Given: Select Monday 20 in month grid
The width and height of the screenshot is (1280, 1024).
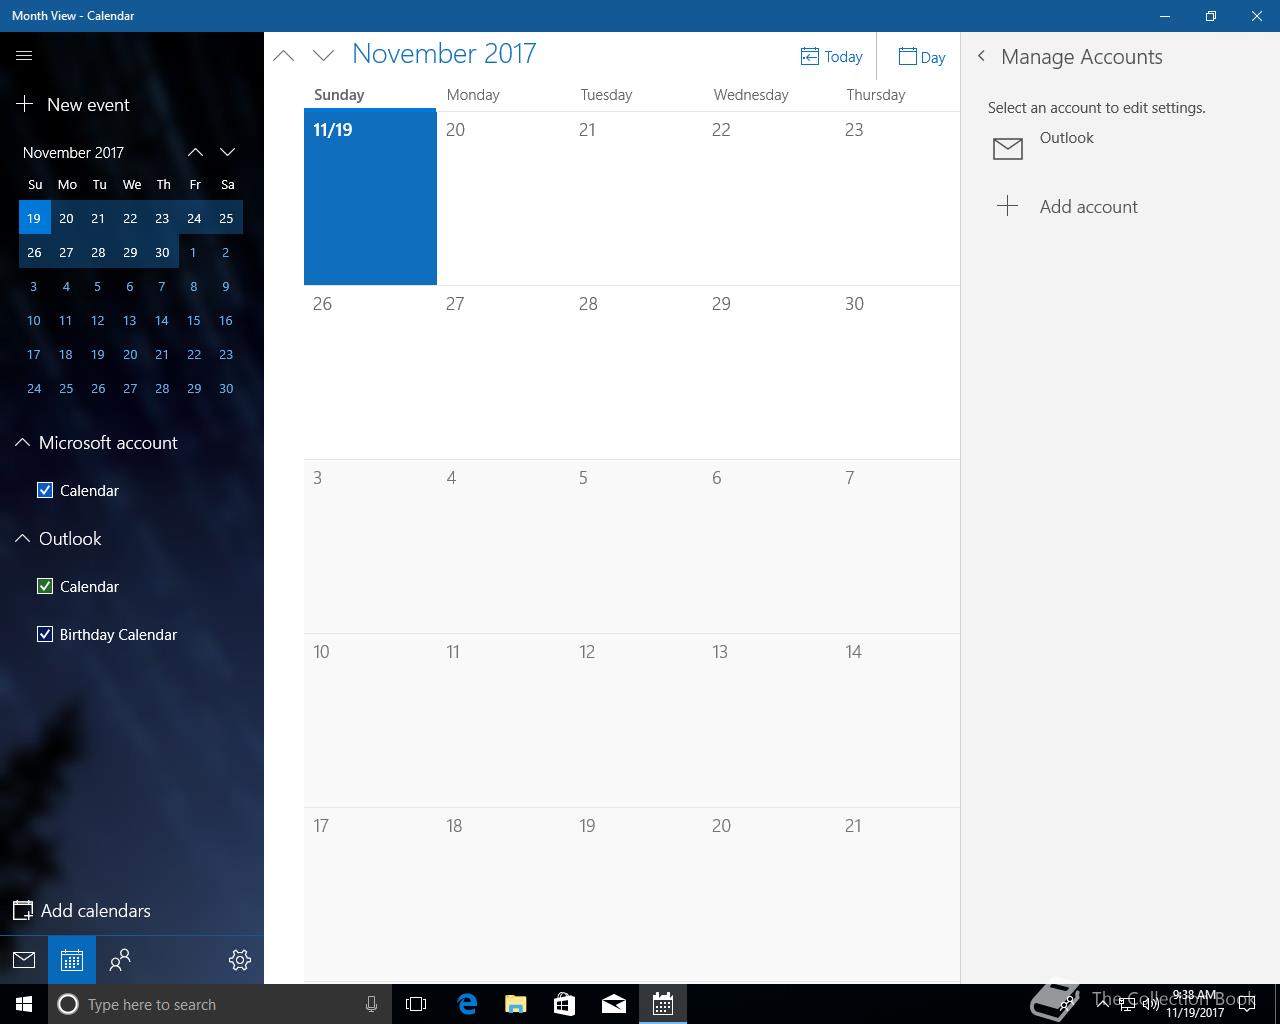Looking at the screenshot, I should pos(503,198).
